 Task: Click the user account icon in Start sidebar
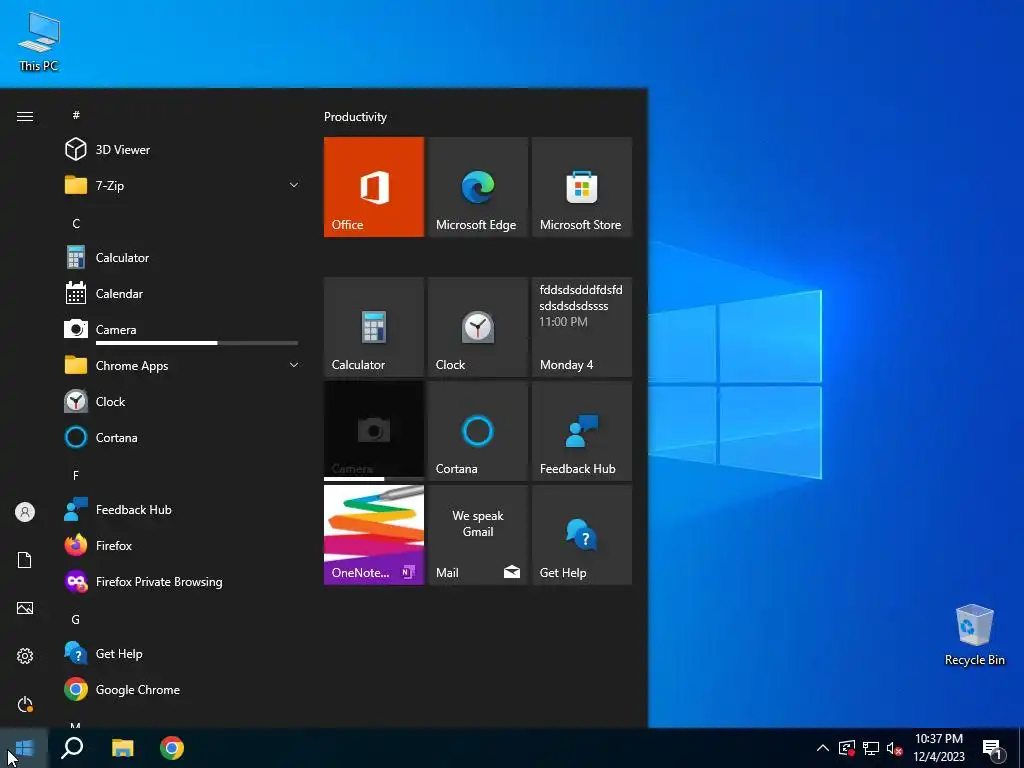[25, 512]
